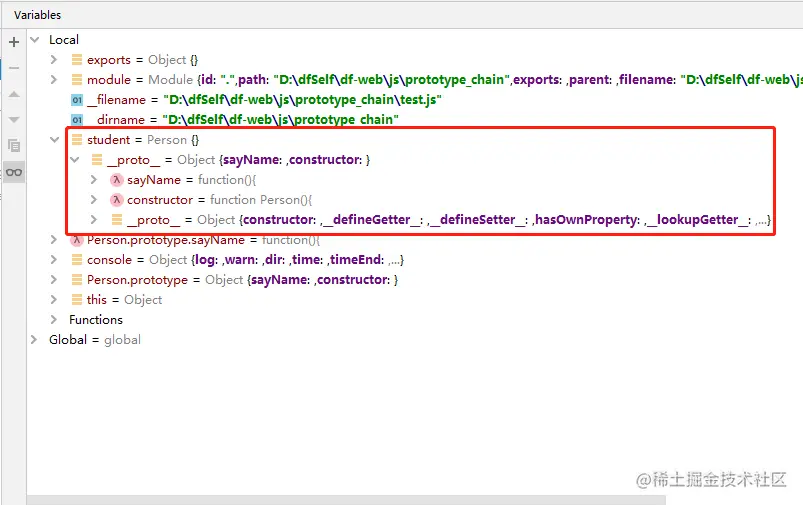Click the console object icon
The image size is (803, 505).
(77, 259)
